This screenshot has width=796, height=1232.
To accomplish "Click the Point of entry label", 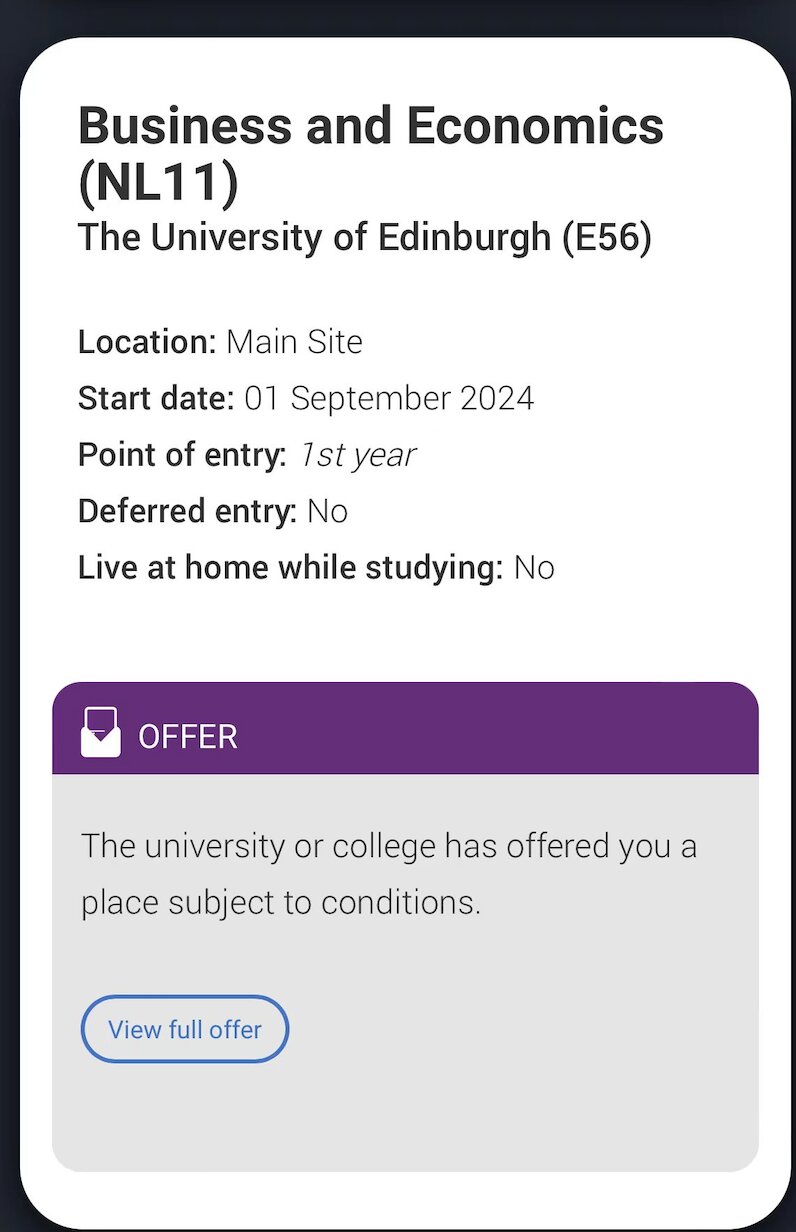I will pyautogui.click(x=182, y=455).
